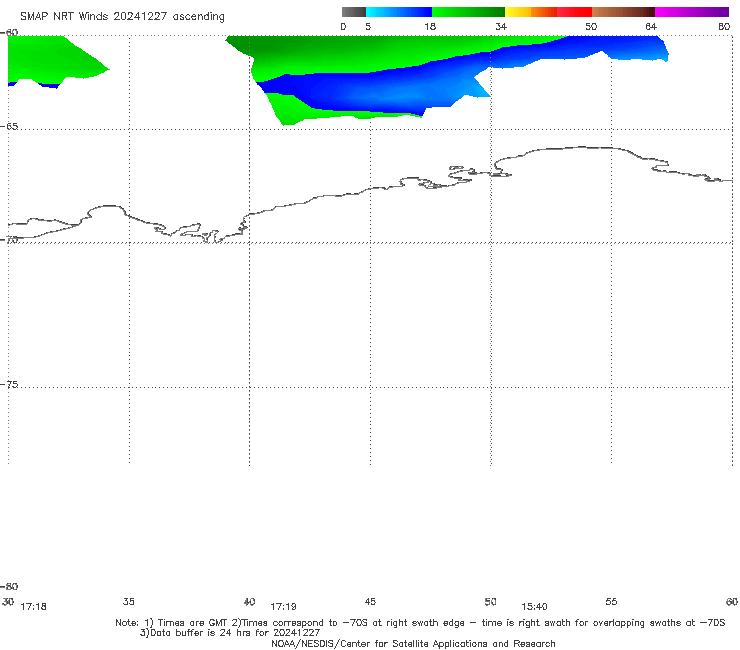The width and height of the screenshot is (740, 650).
Task: Click the green wind patch at top left
Action: [x=50, y=59]
